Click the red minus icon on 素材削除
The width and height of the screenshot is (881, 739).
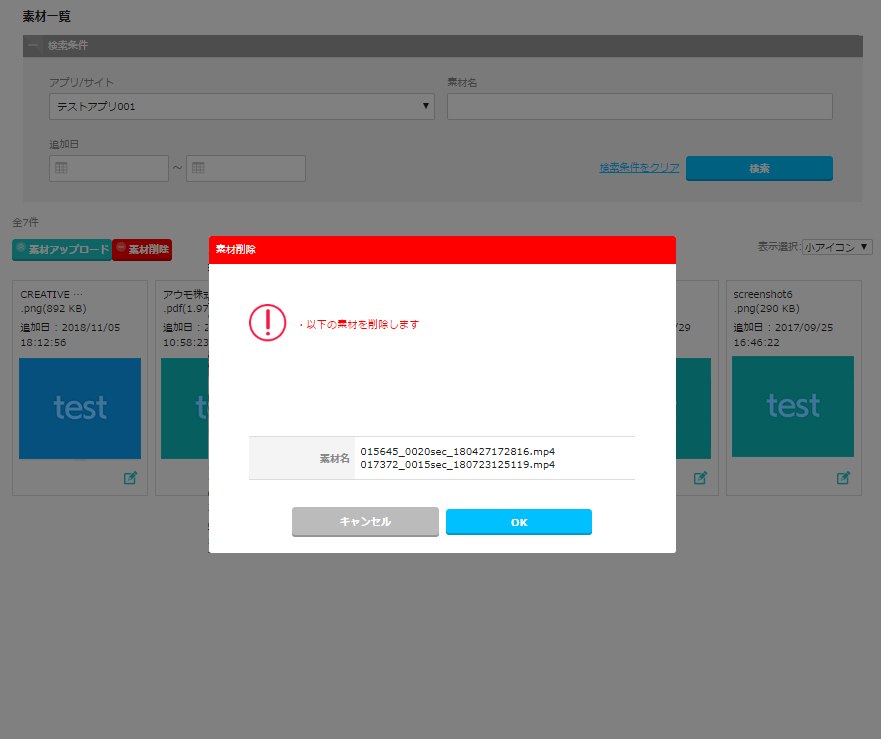click(x=121, y=248)
